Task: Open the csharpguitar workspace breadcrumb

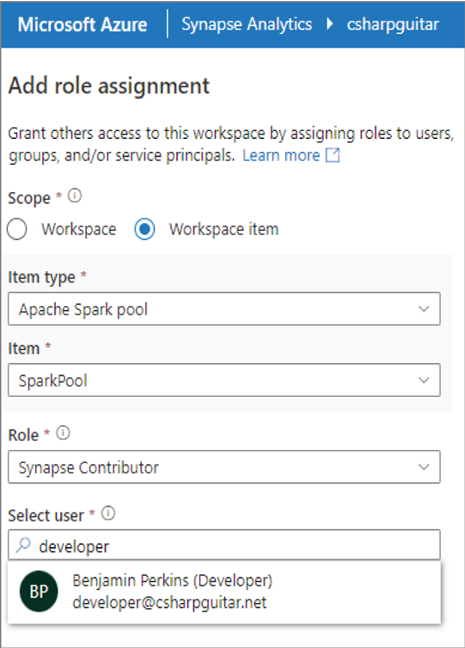Action: [393, 24]
